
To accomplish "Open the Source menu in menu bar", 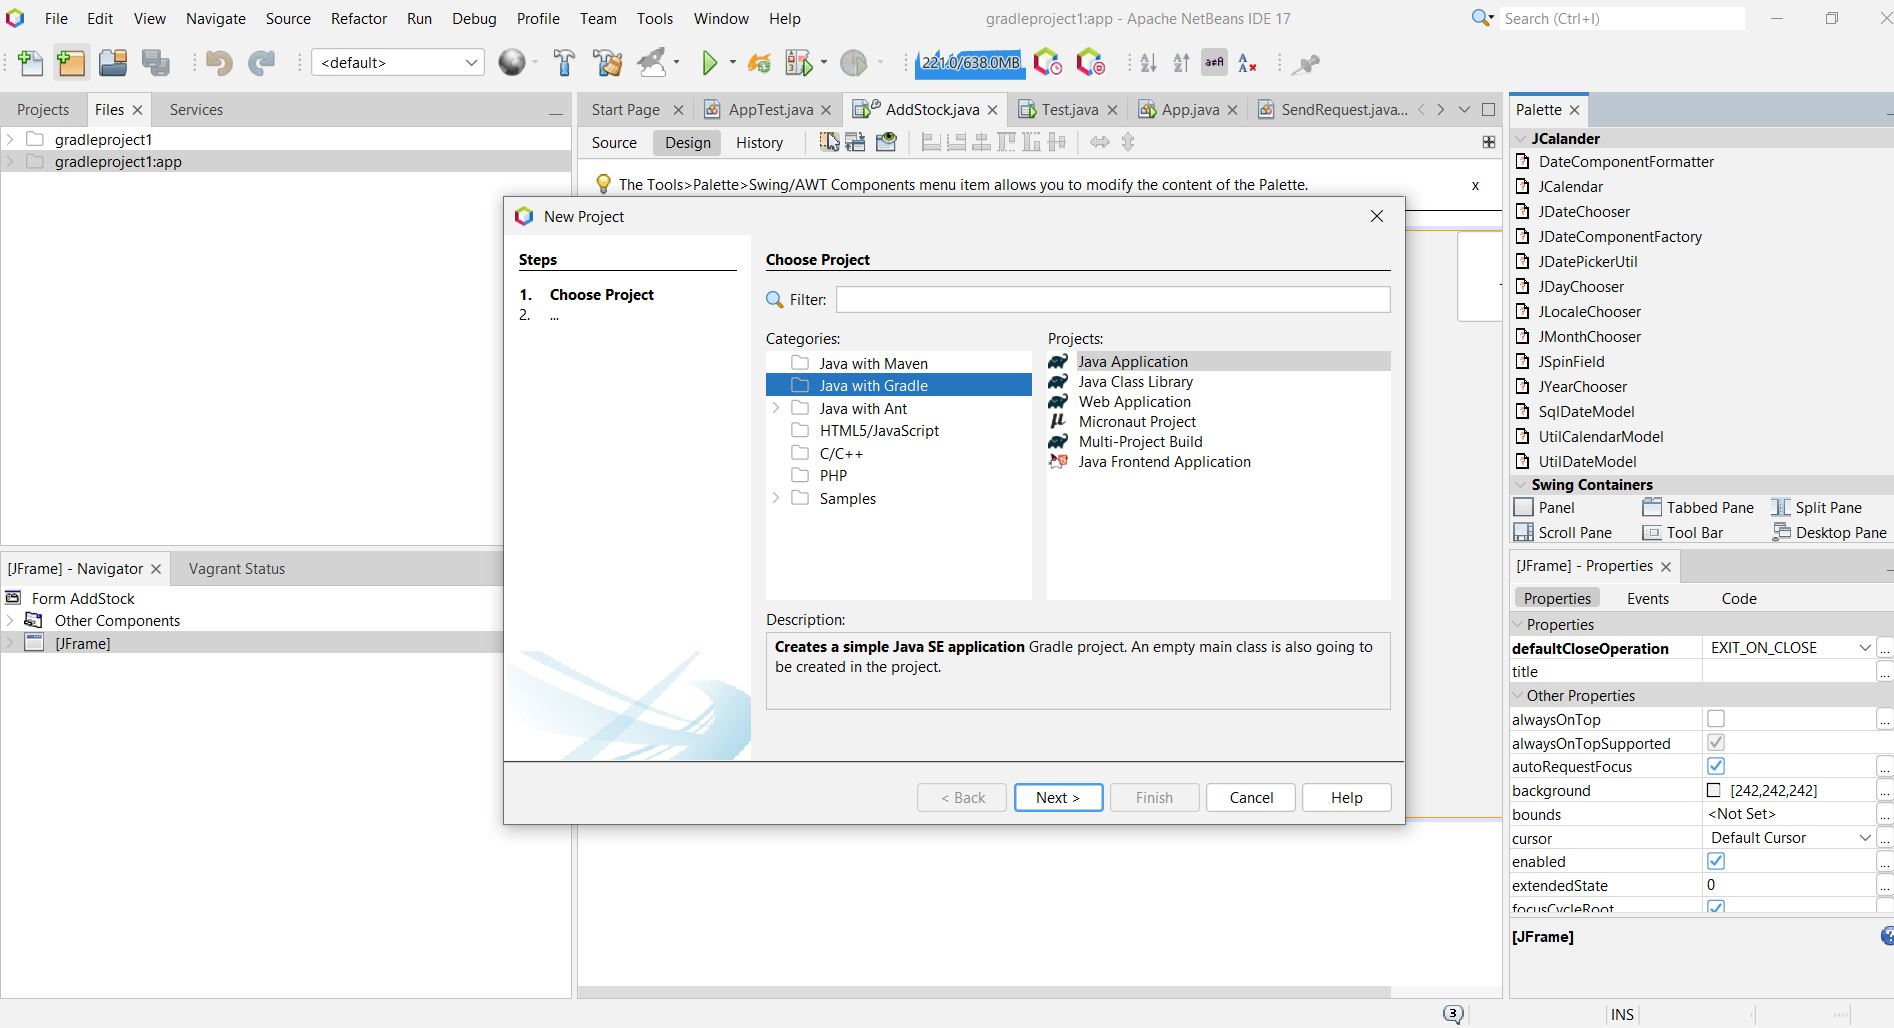I will 288,19.
